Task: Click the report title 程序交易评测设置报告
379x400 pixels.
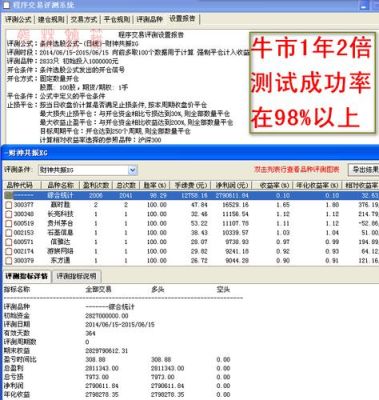Action: coord(151,35)
